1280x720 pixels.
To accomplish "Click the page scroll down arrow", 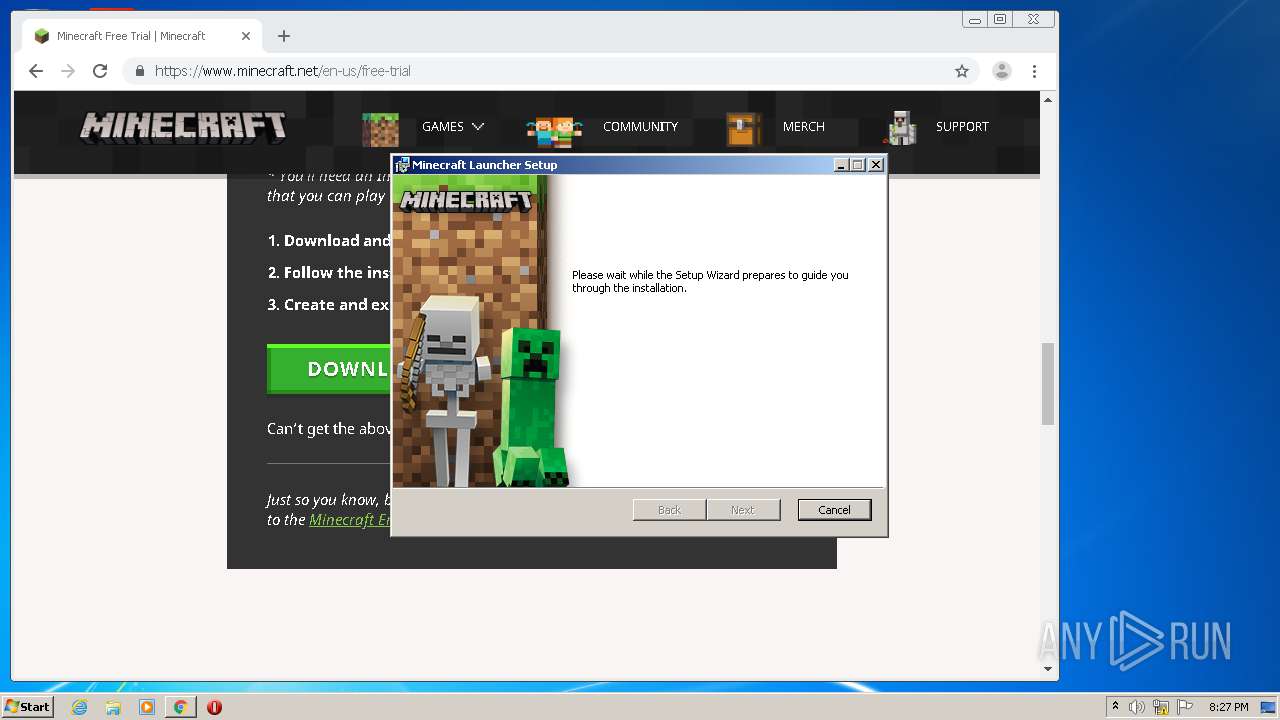I will [1048, 668].
